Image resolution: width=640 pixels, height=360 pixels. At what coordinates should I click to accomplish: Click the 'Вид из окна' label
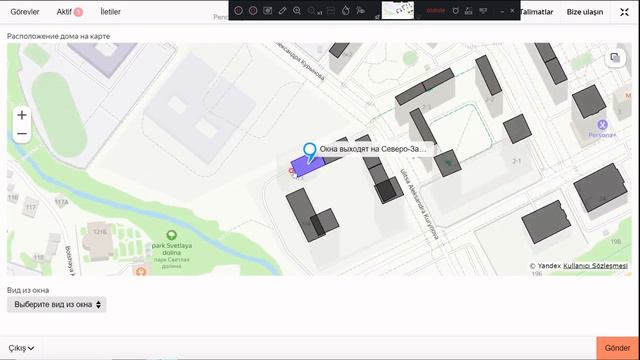click(28, 290)
